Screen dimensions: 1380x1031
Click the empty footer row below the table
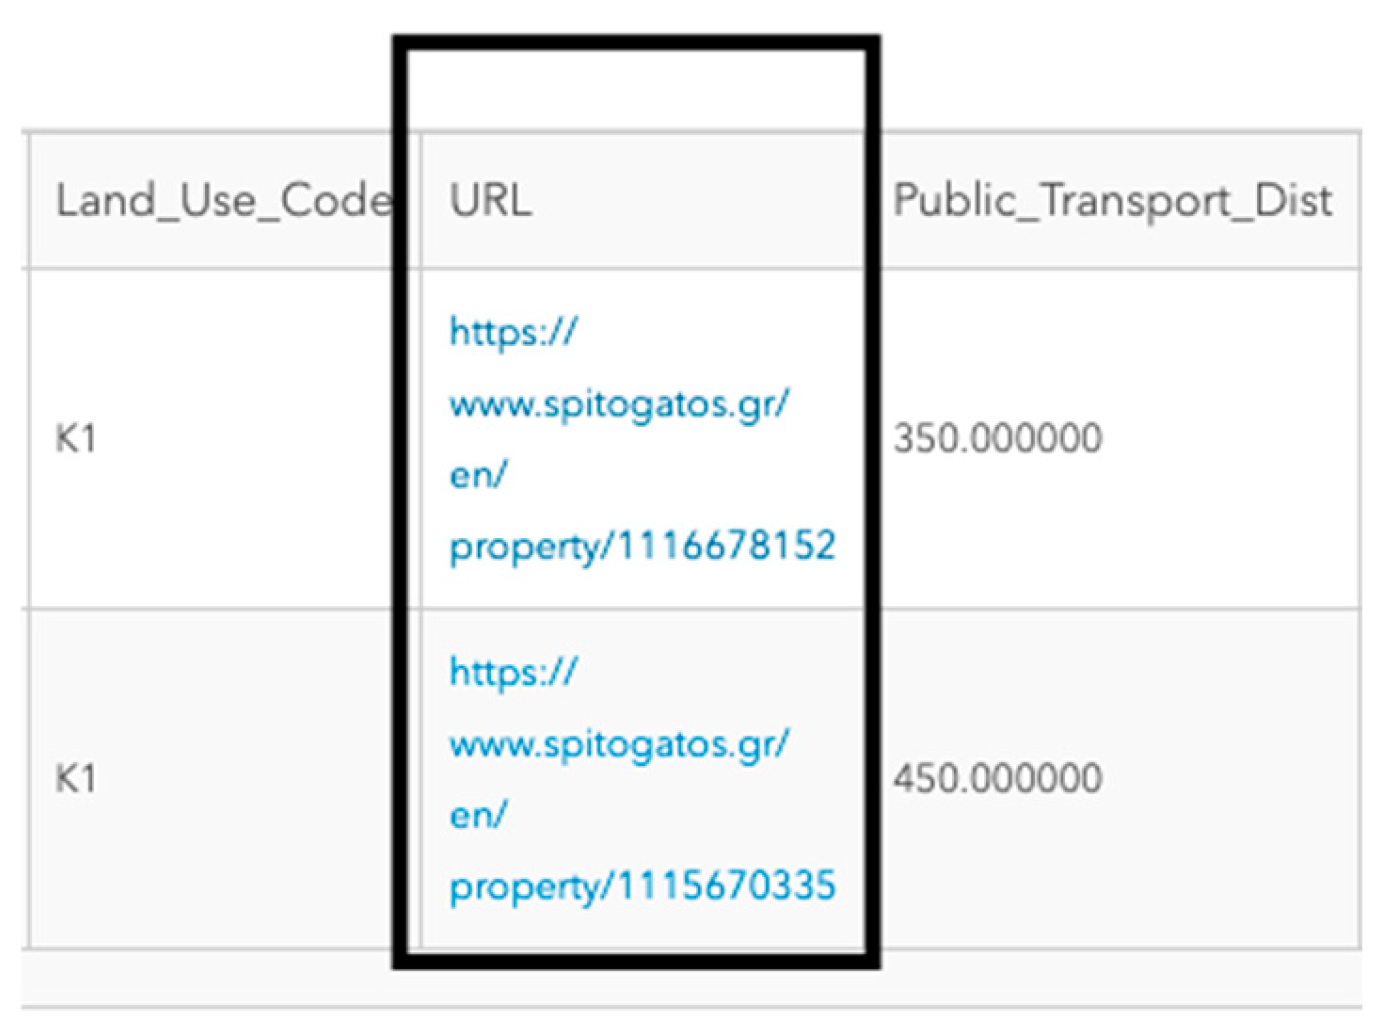coord(690,977)
